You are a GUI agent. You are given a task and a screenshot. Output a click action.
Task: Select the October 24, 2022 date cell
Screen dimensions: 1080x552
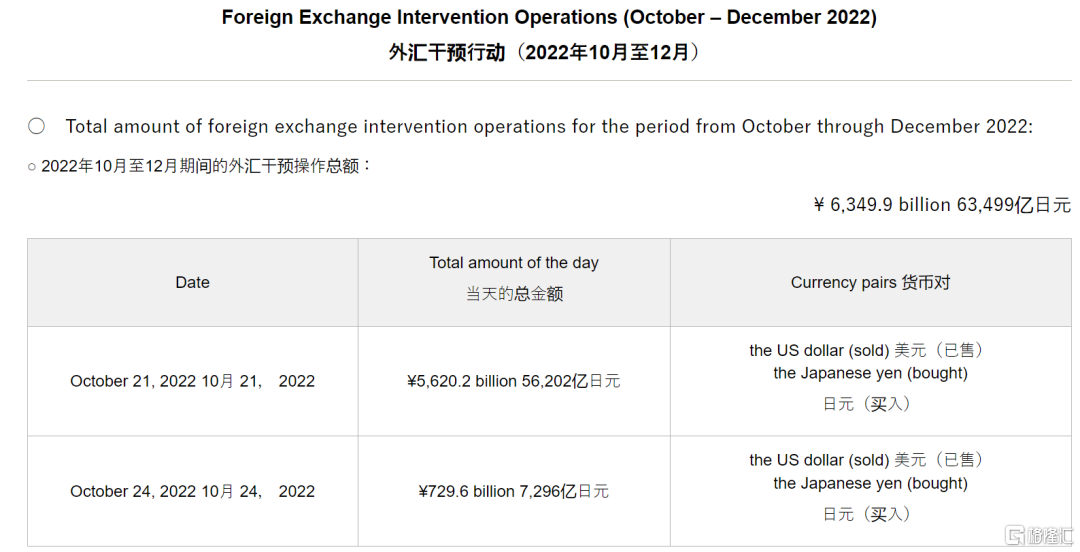[192, 491]
